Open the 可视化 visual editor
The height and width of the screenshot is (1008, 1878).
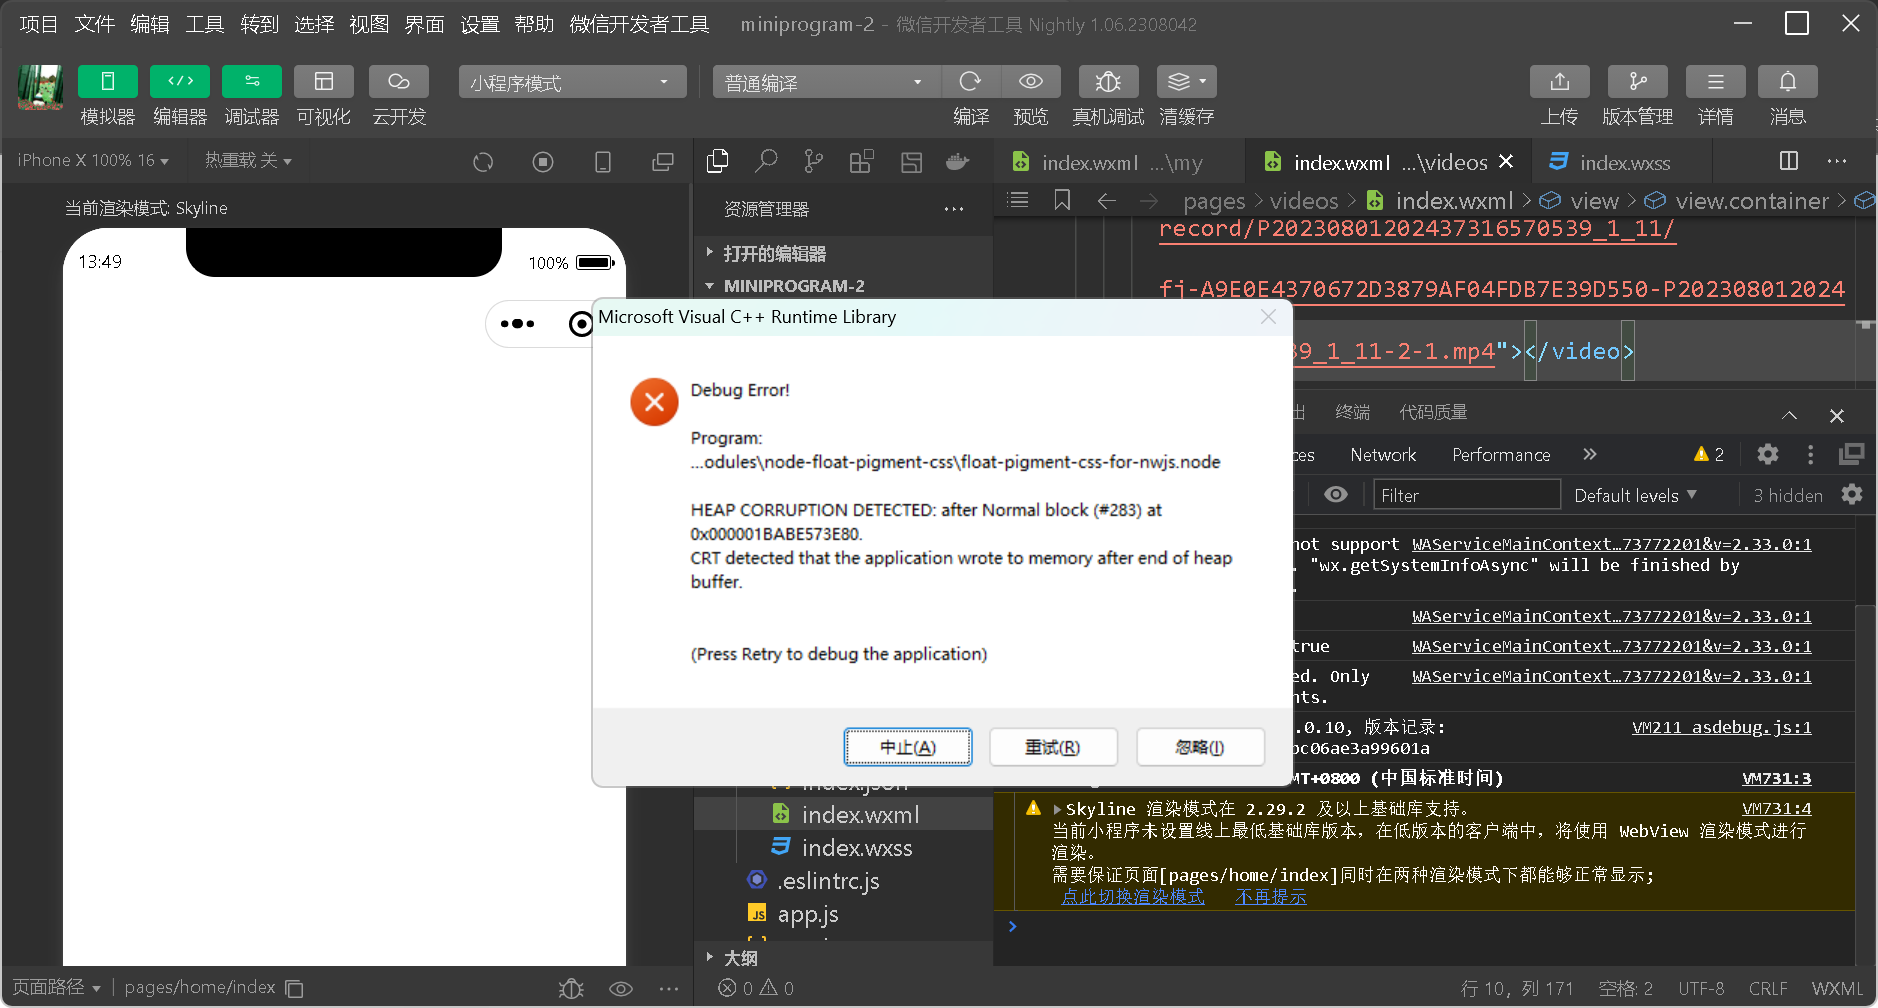pos(324,81)
